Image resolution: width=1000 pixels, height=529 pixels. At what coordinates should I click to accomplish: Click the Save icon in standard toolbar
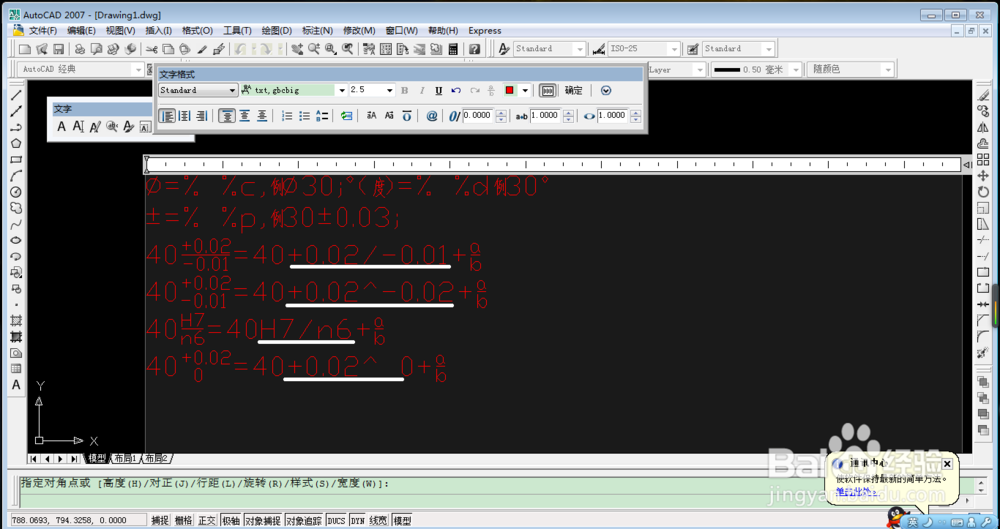(x=58, y=48)
